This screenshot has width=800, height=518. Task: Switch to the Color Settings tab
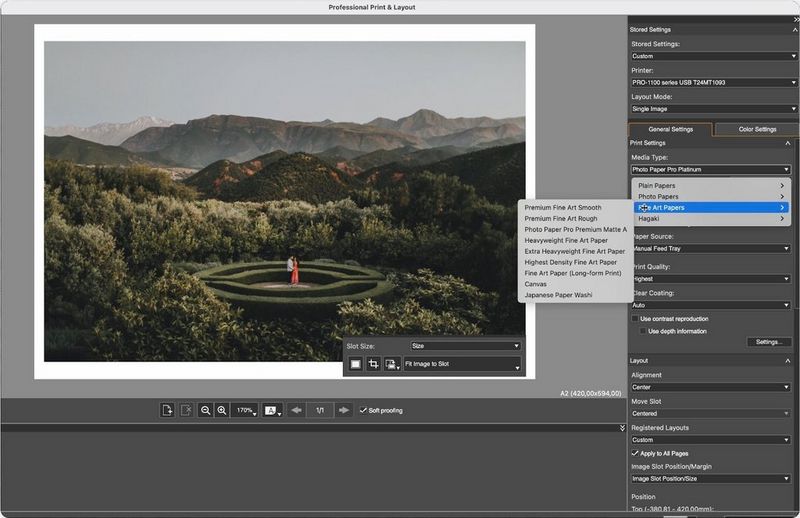coord(757,129)
